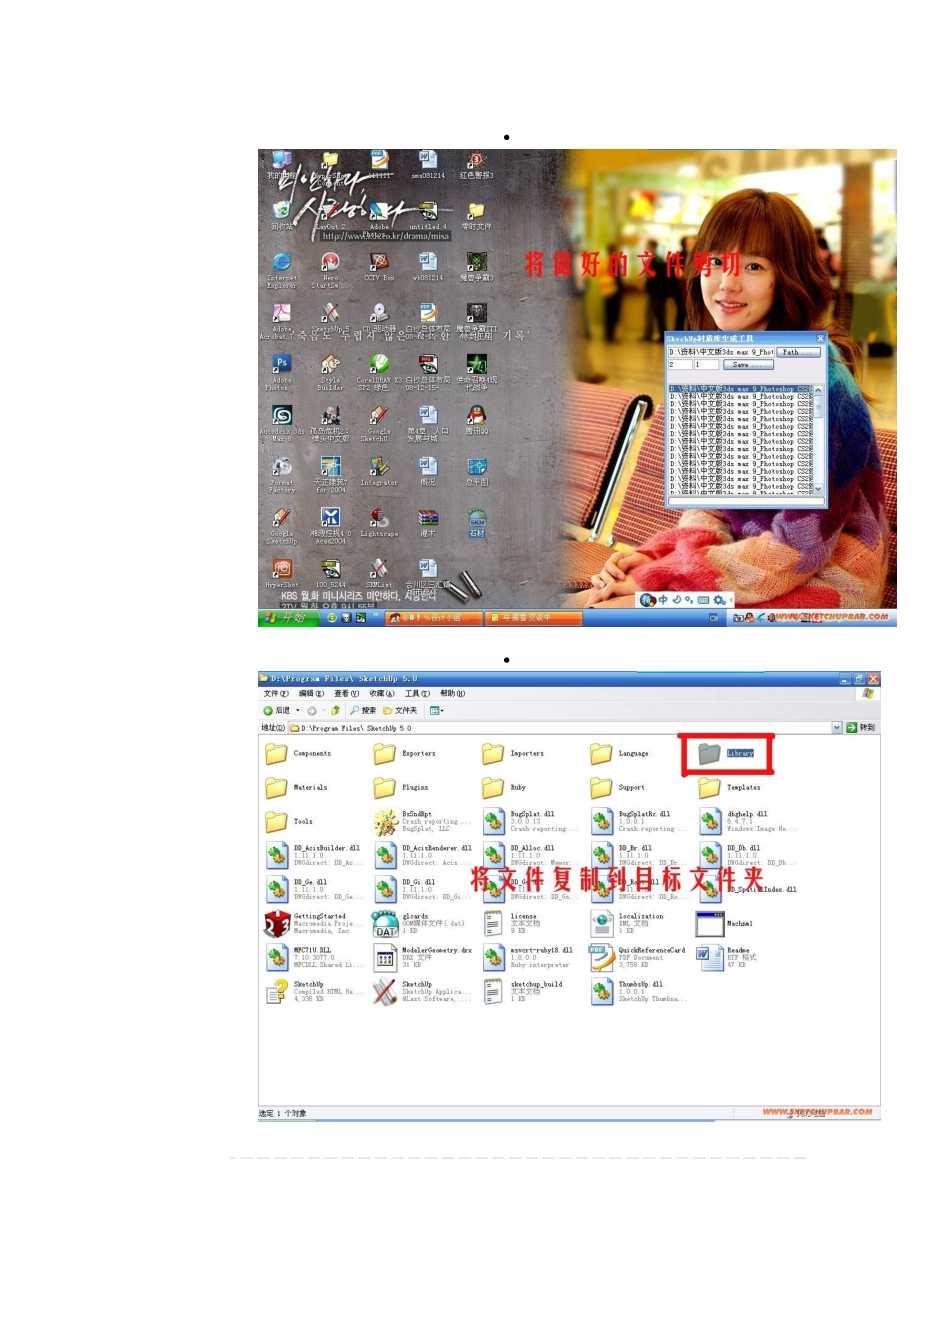Expand the address bar dropdown arrow

tap(837, 728)
